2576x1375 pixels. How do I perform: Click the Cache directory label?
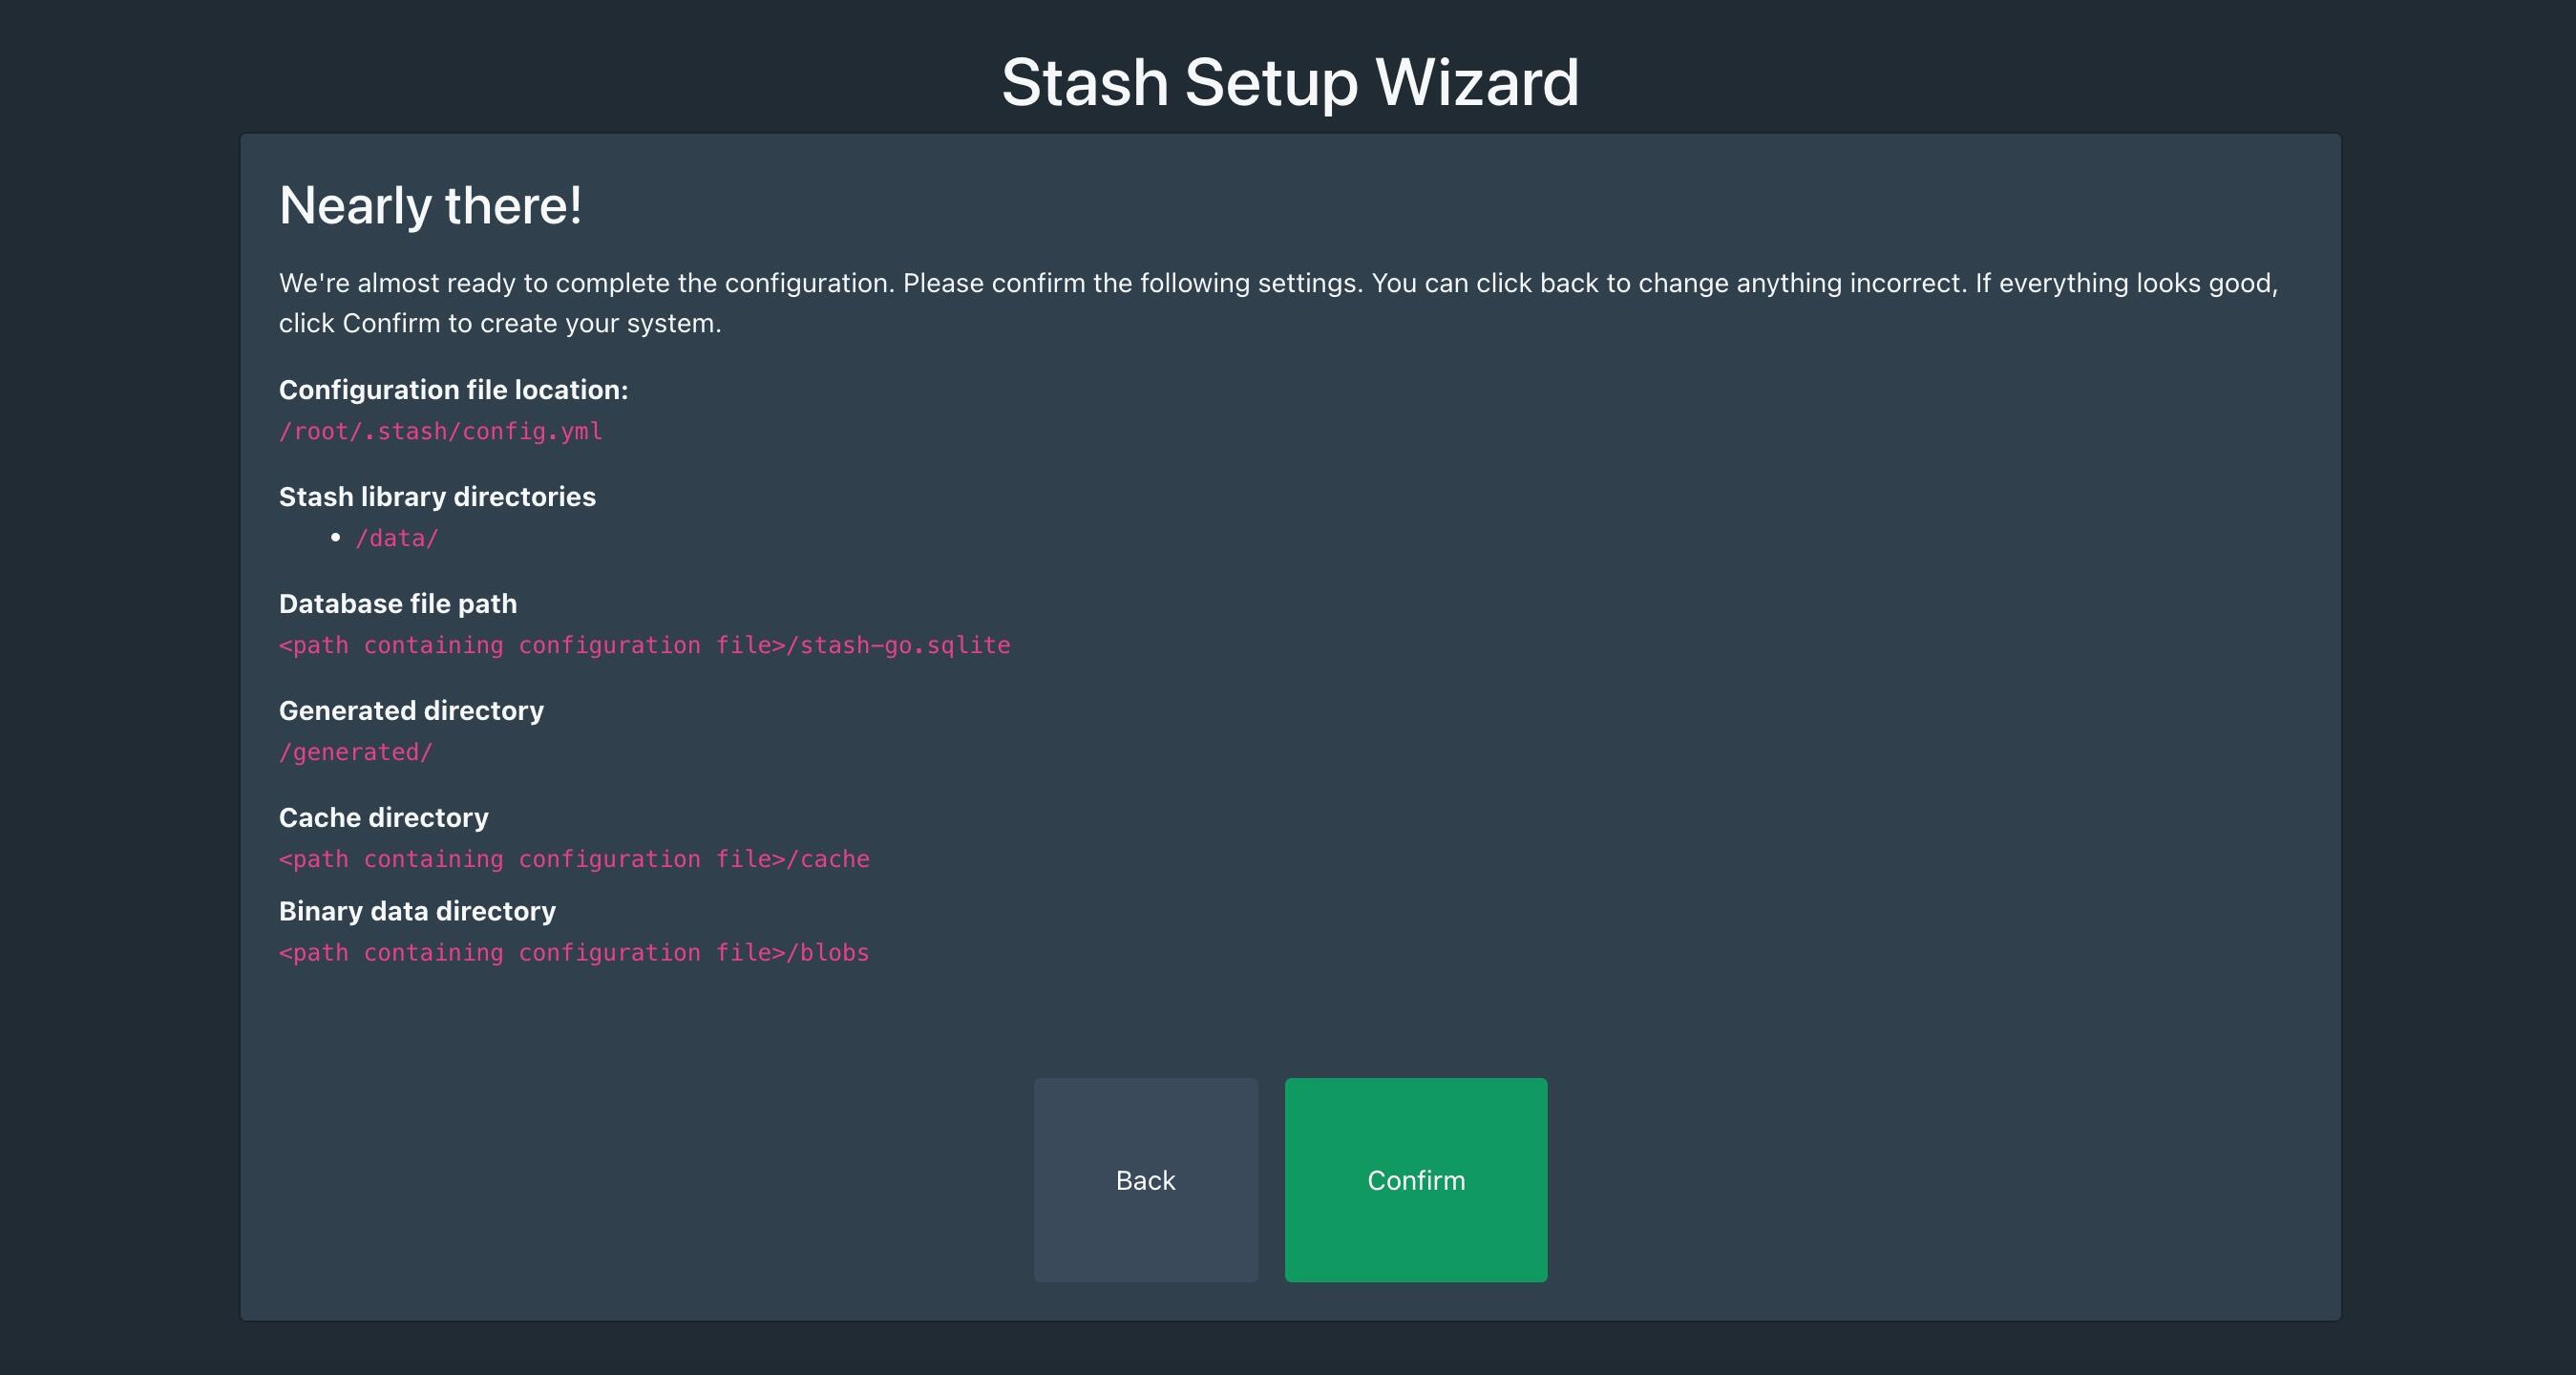(383, 818)
